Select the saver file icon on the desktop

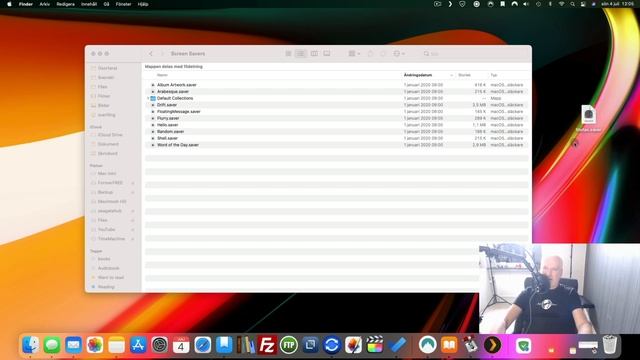(588, 115)
